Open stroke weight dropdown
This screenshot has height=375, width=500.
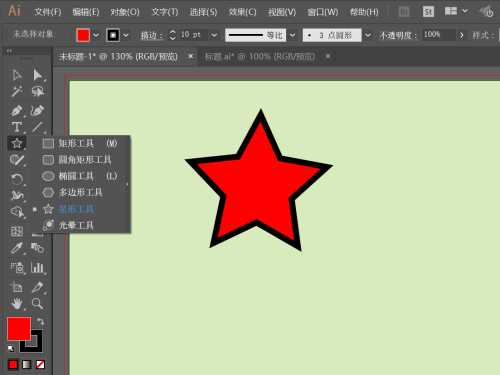pos(214,35)
